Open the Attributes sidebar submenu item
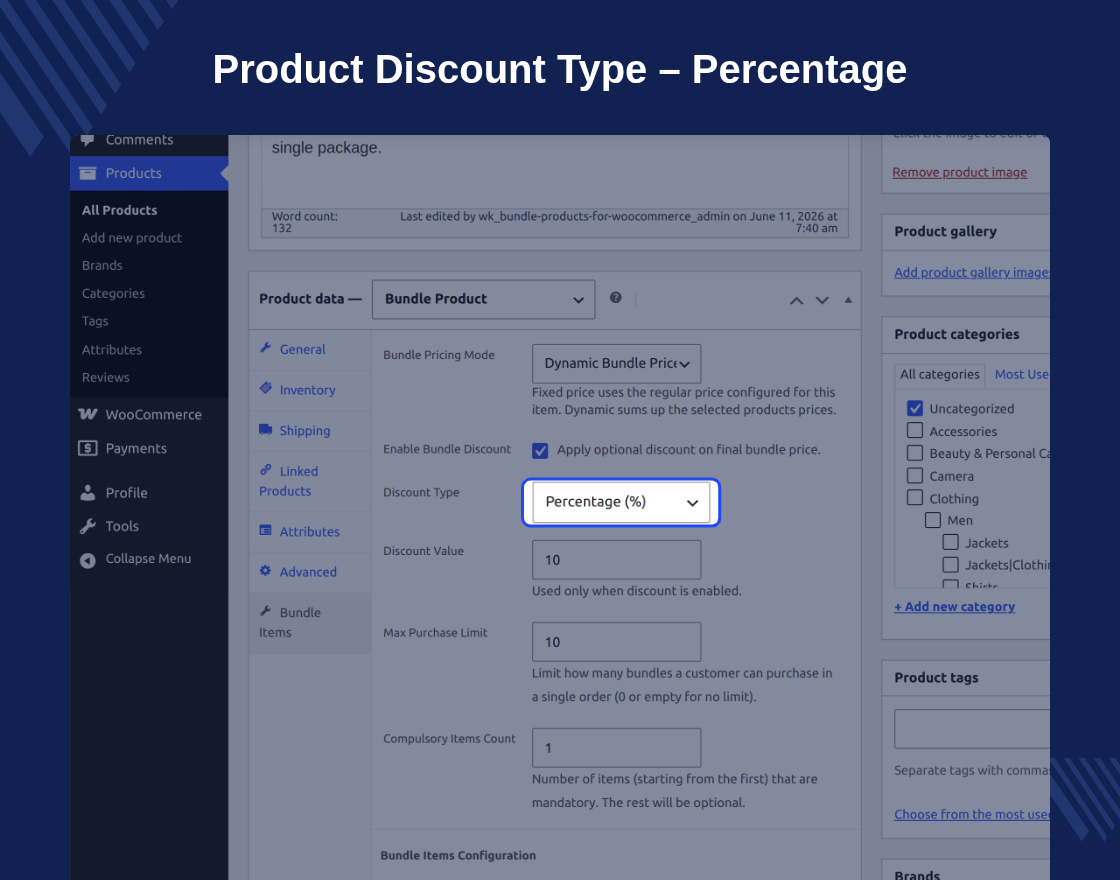This screenshot has height=880, width=1120. [111, 350]
